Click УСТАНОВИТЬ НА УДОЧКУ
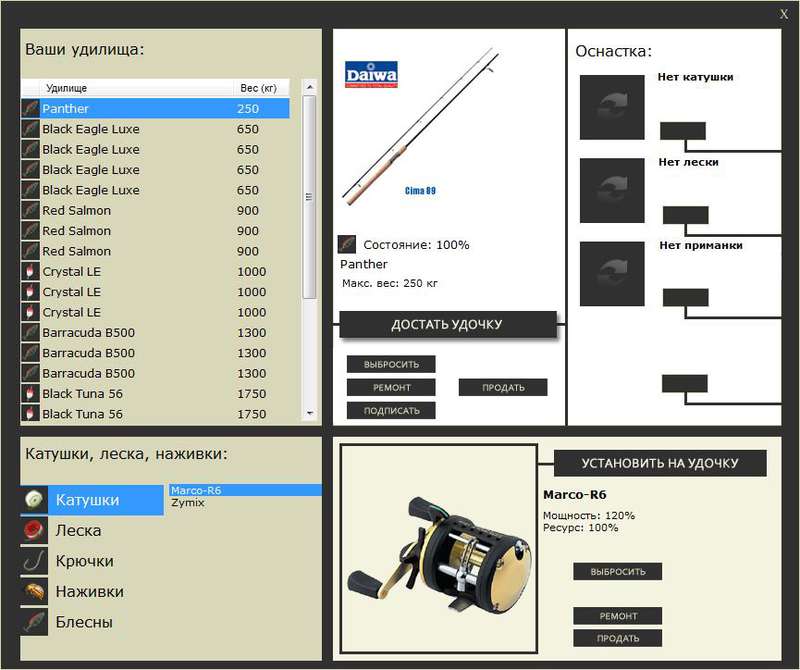This screenshot has width=800, height=670. 660,463
